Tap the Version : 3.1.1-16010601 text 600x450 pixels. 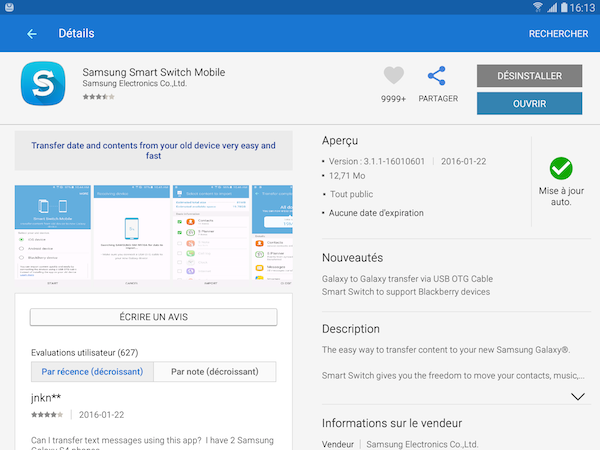coord(377,161)
